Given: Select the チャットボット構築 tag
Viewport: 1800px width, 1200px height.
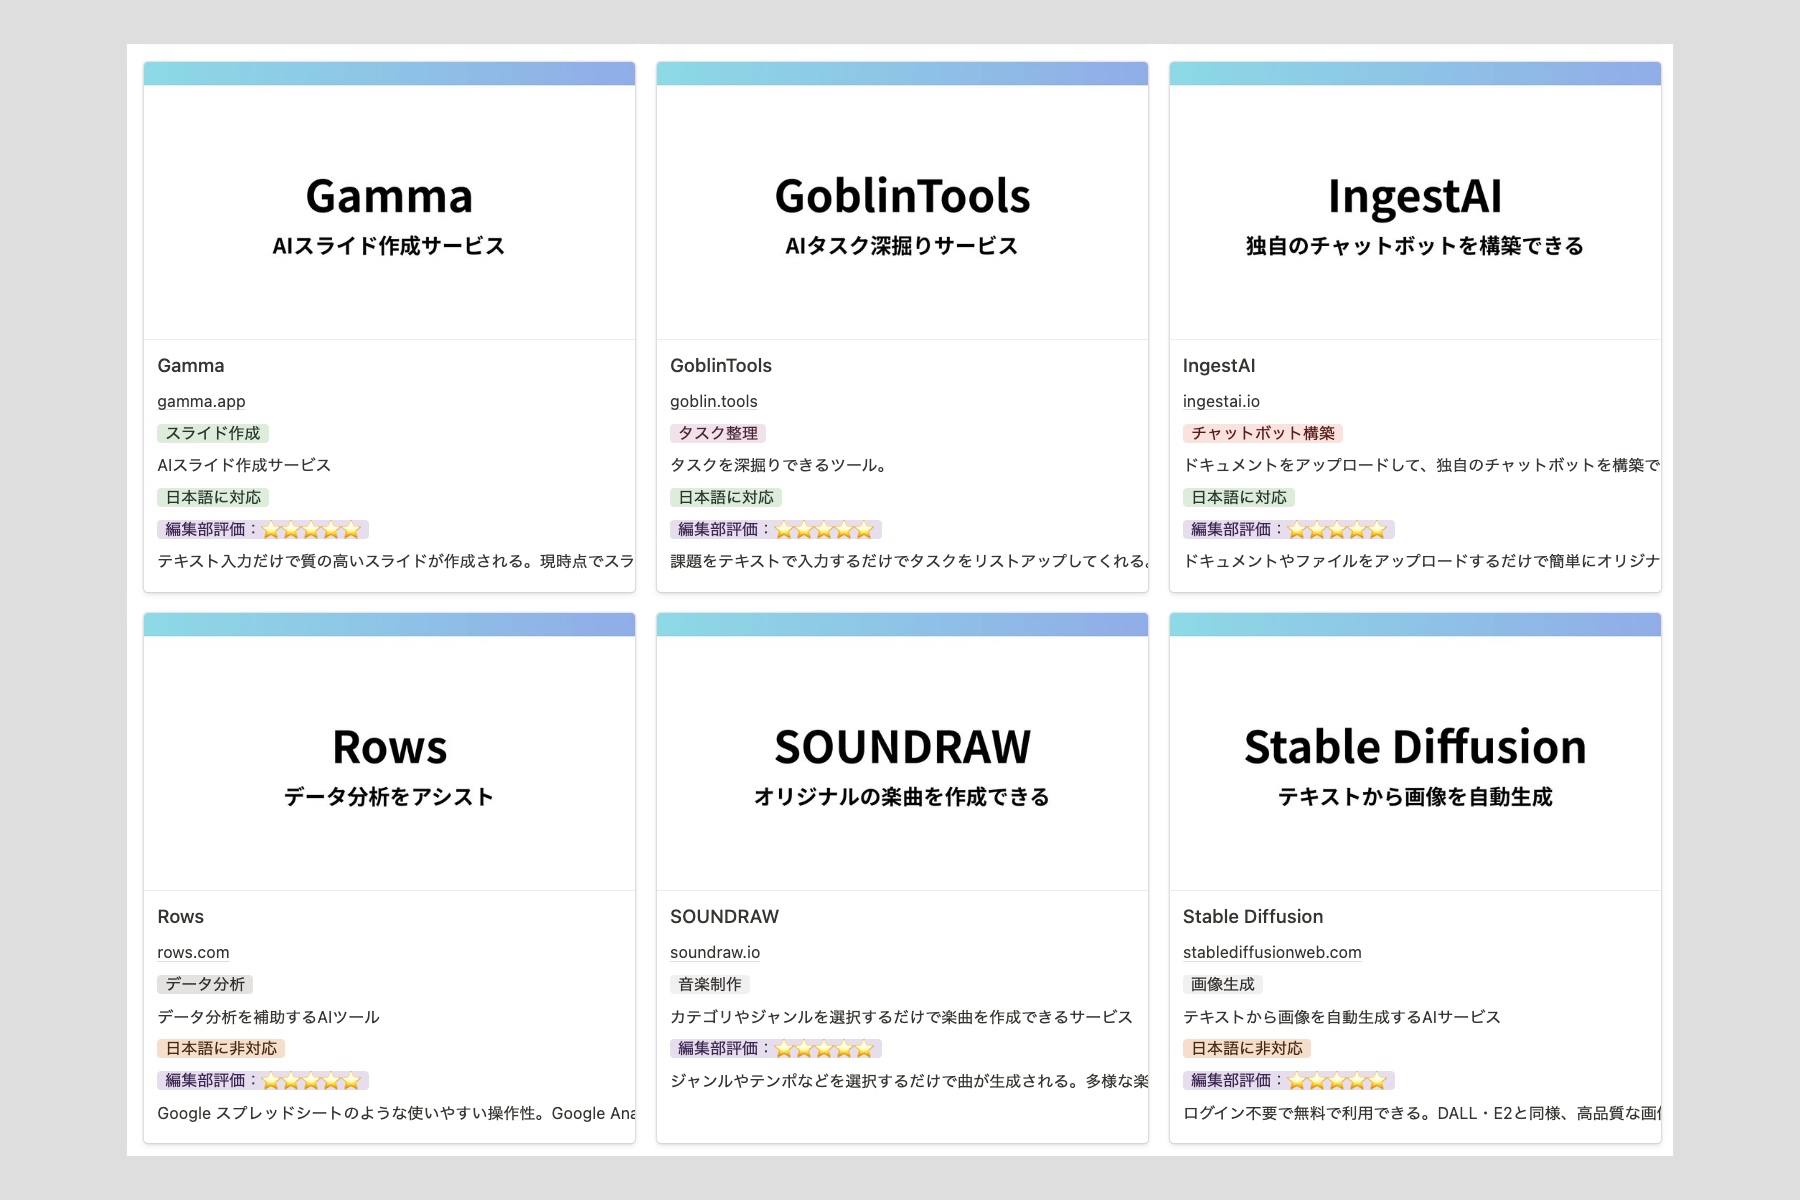Looking at the screenshot, I should [x=1263, y=433].
